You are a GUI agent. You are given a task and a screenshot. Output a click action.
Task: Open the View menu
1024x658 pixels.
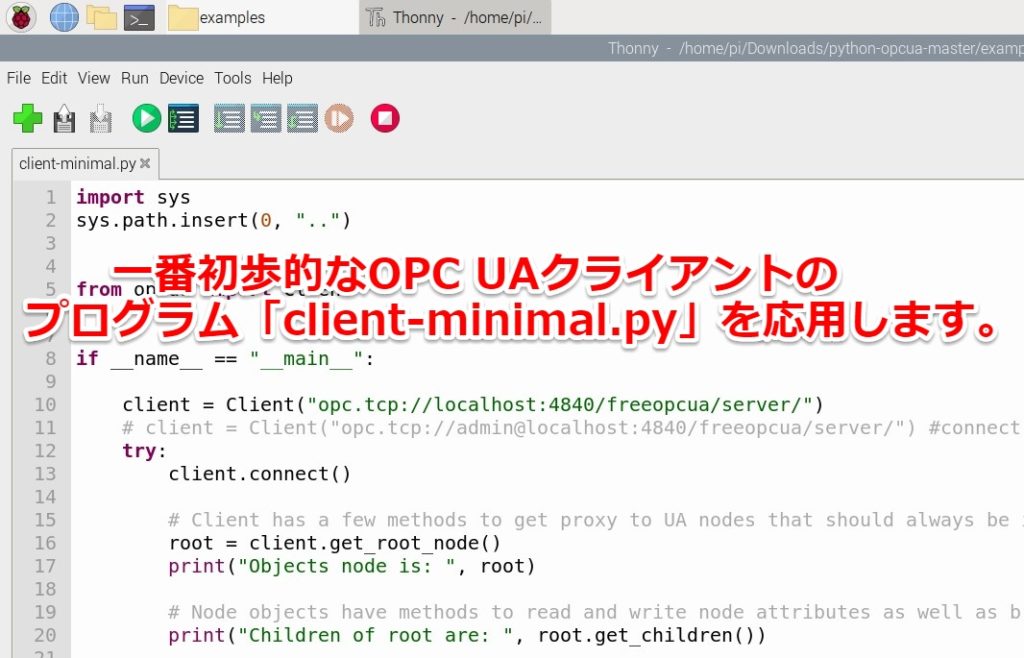(x=93, y=78)
